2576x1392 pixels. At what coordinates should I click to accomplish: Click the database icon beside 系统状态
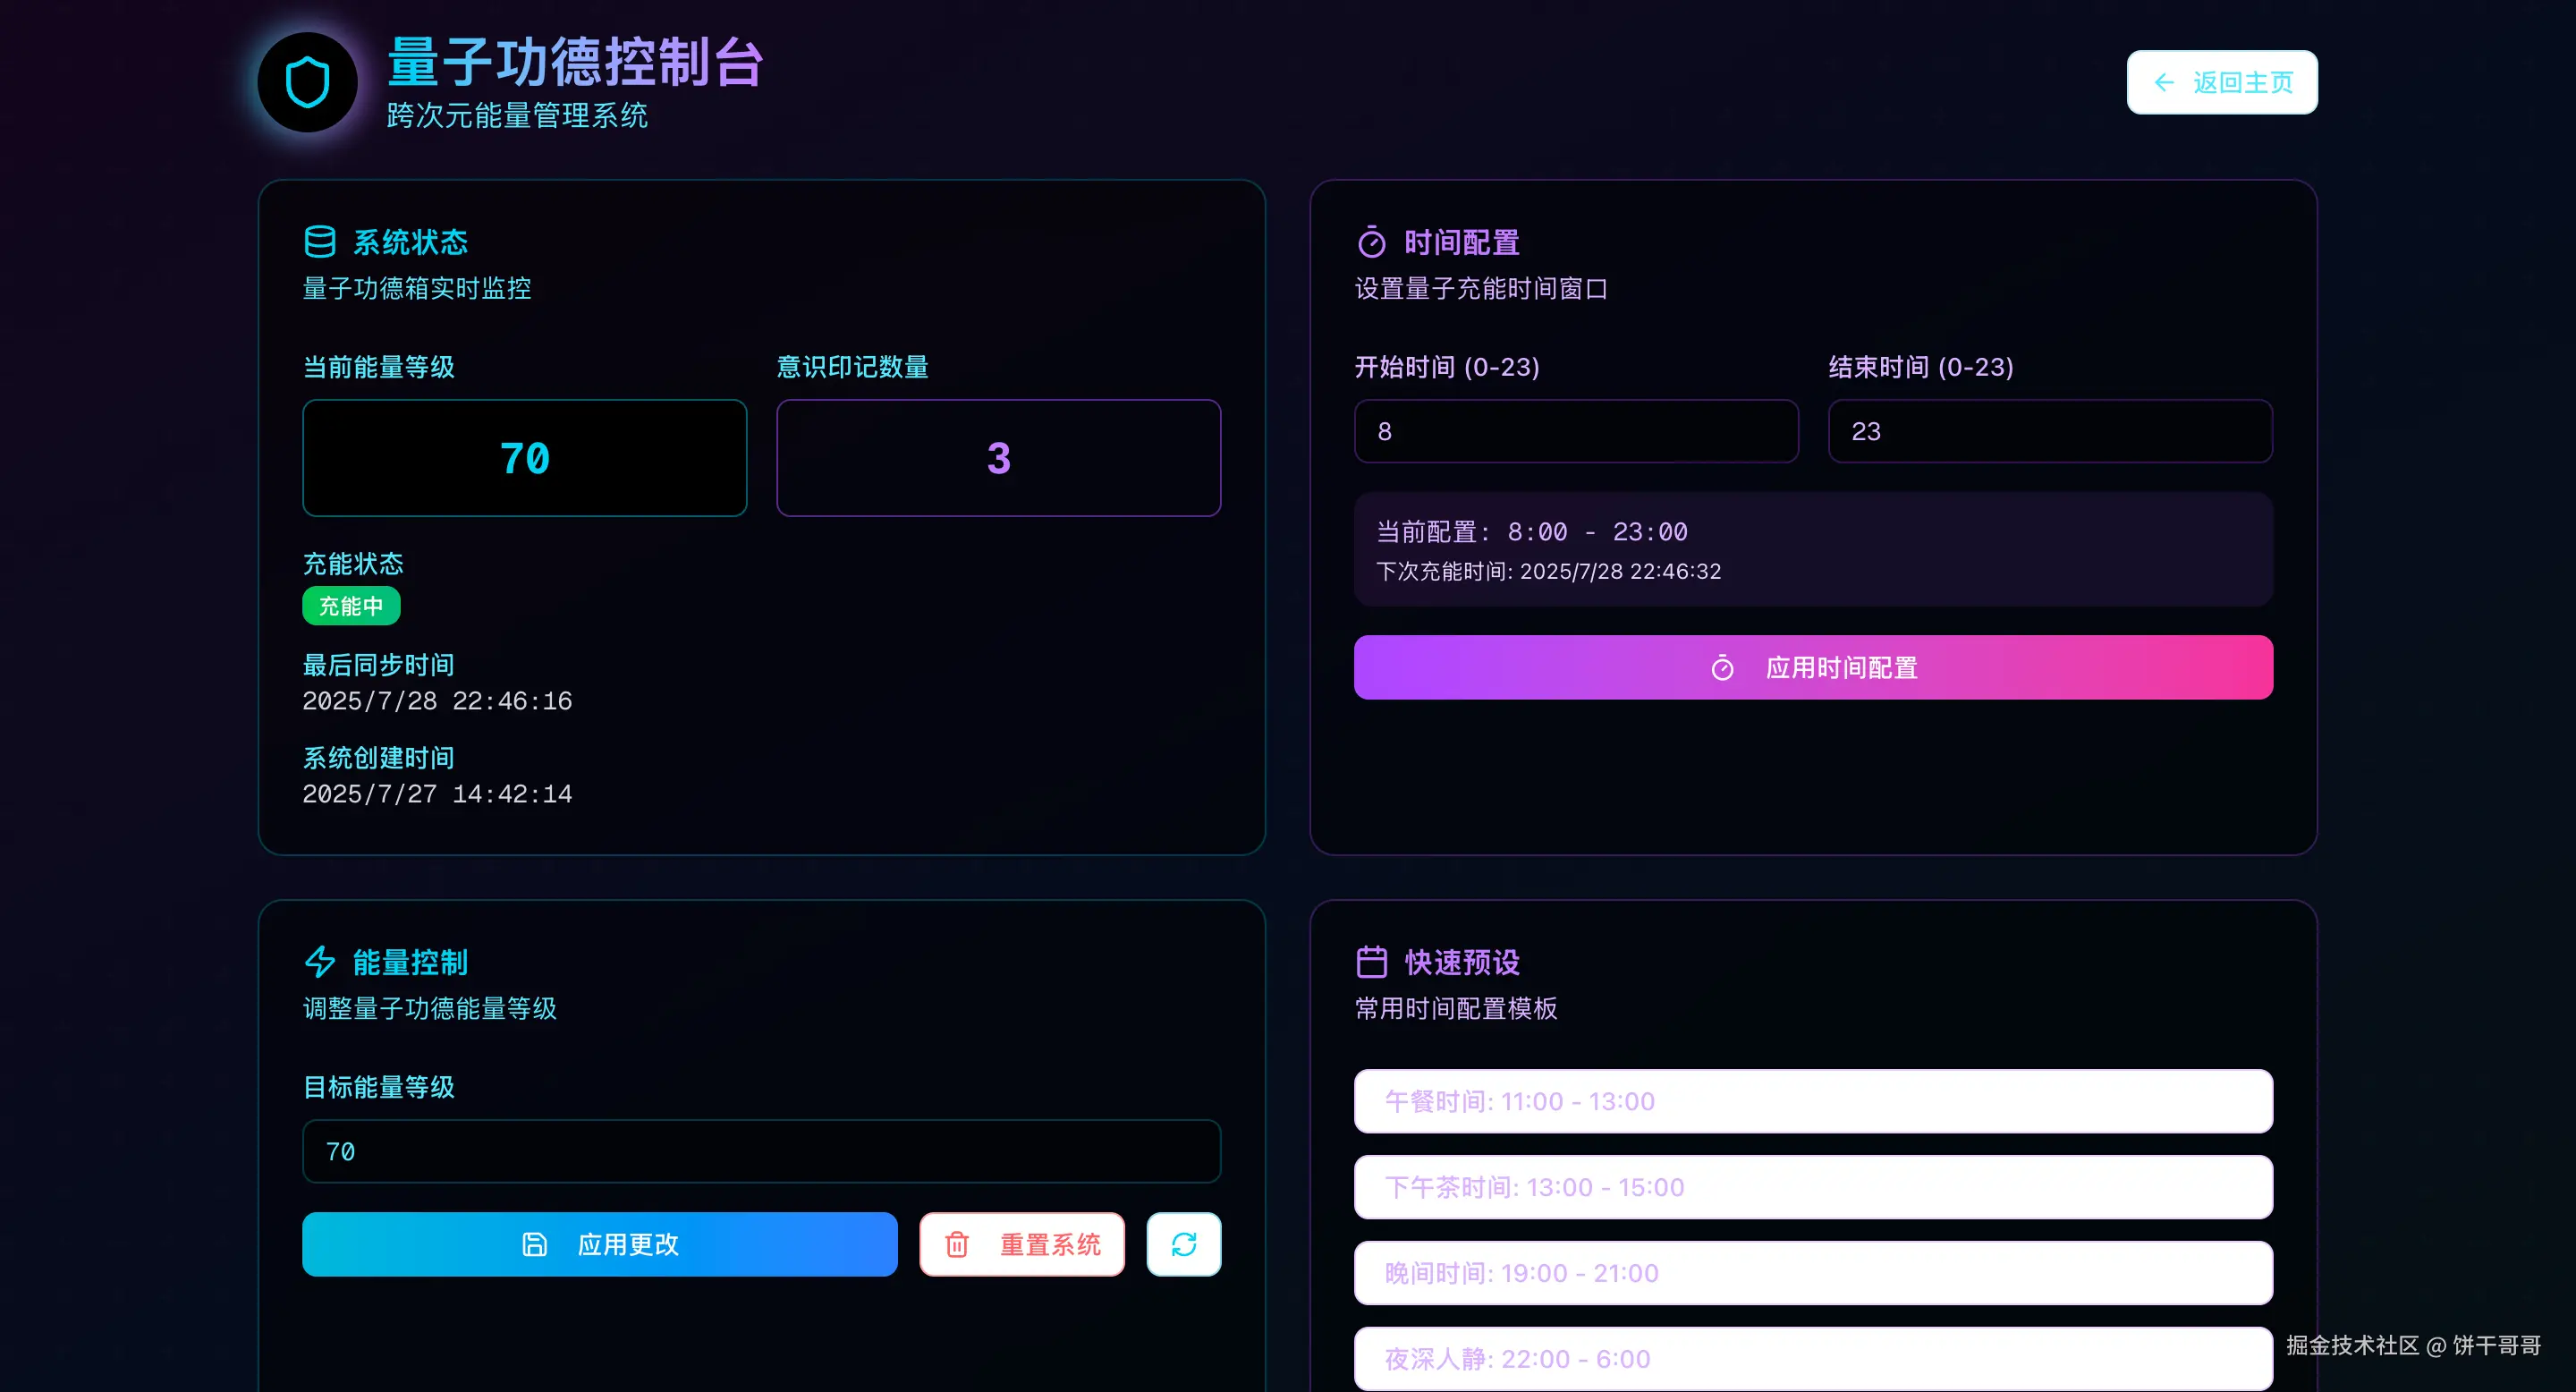(320, 242)
